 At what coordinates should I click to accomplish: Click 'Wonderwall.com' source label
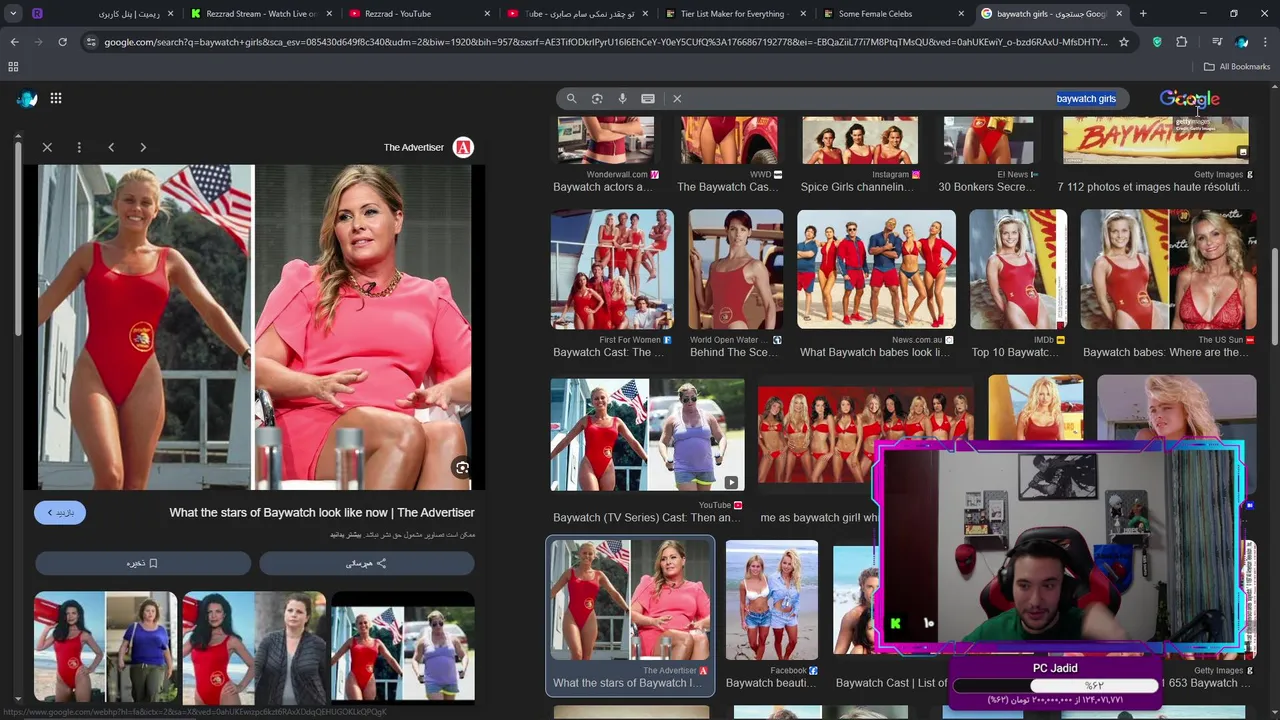pos(617,174)
